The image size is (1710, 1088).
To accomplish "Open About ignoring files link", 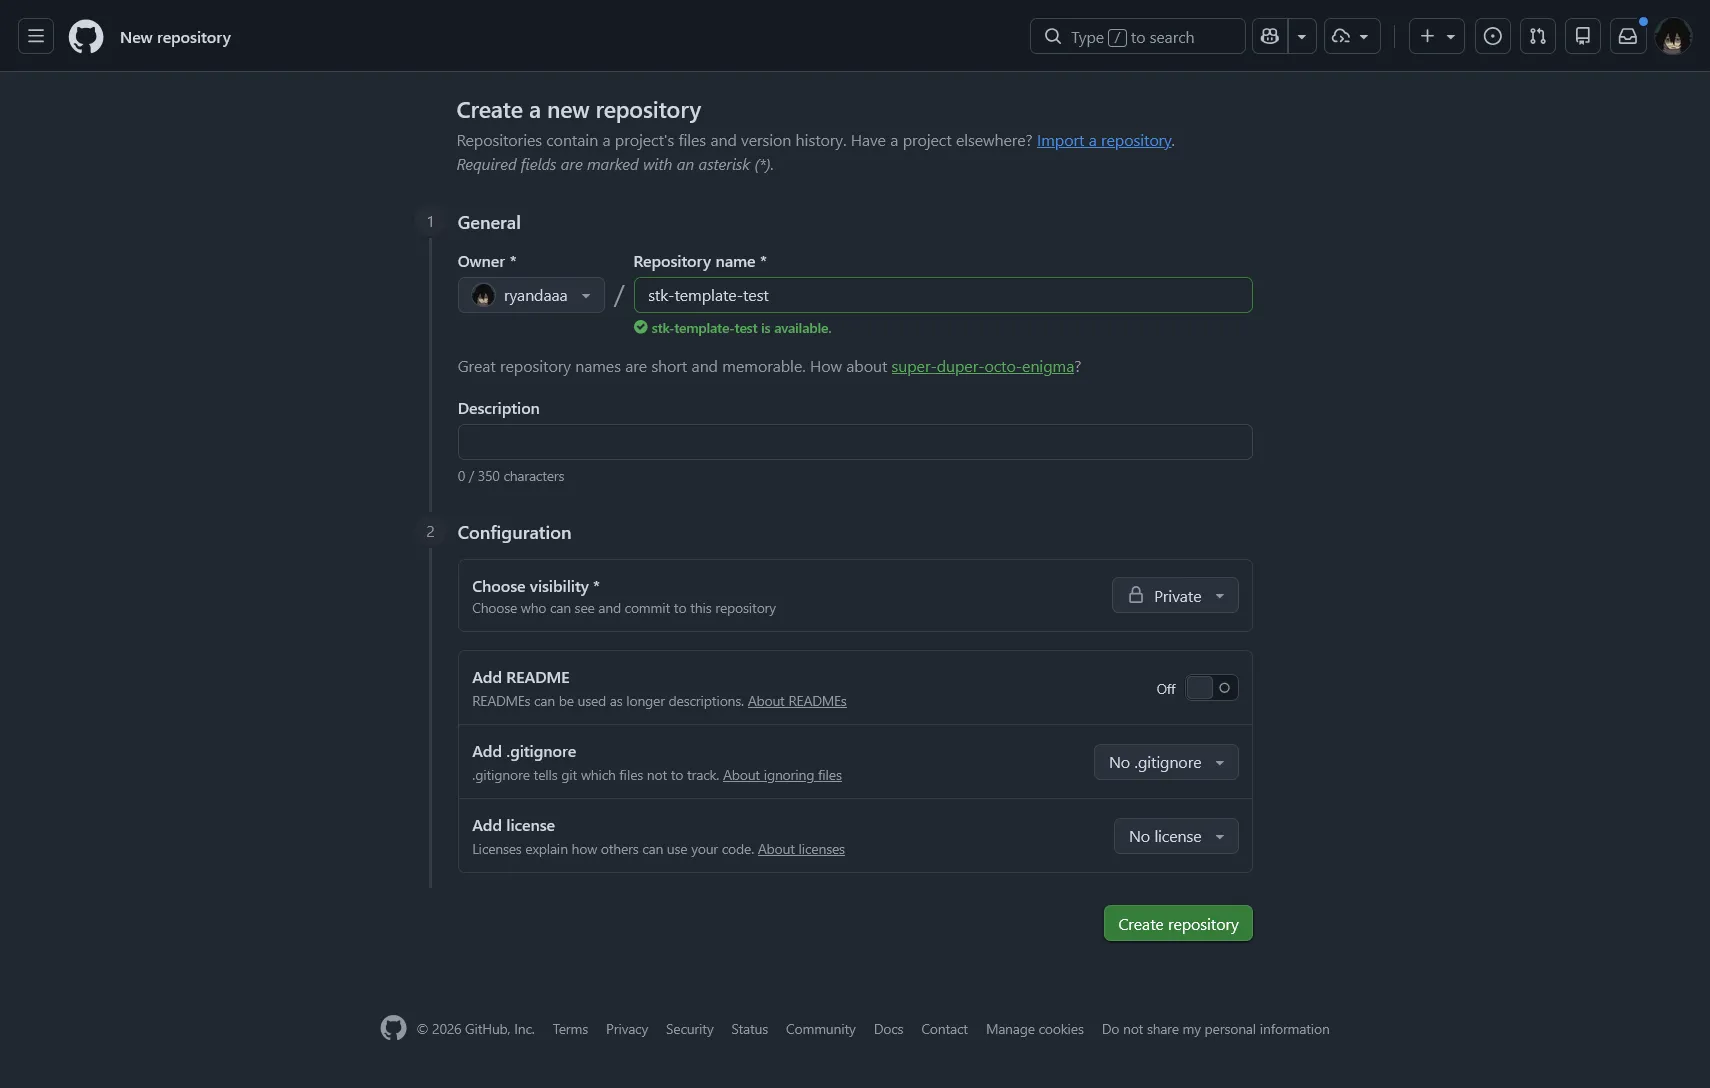I will point(782,776).
